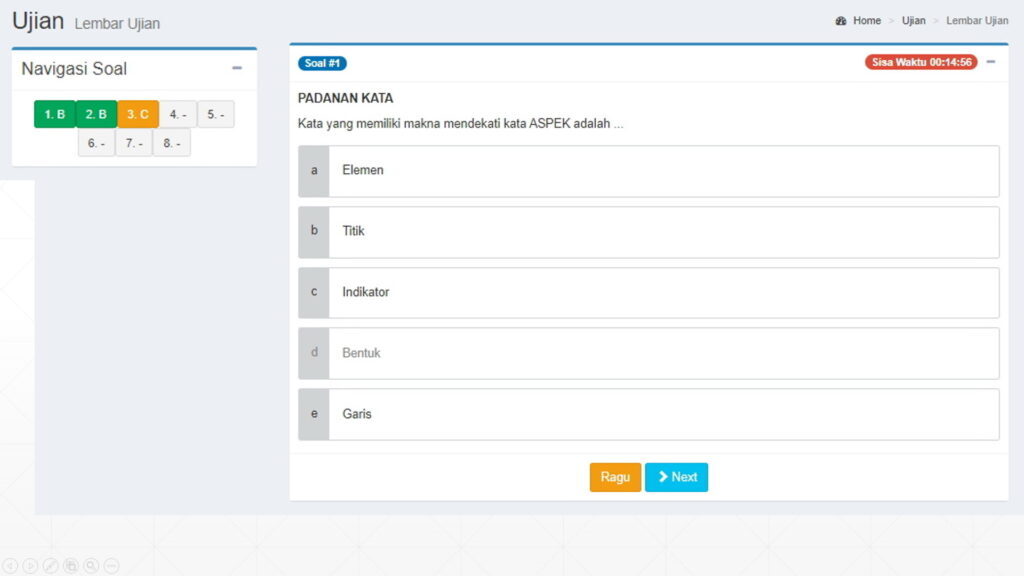Select answer option b Titik

point(648,232)
